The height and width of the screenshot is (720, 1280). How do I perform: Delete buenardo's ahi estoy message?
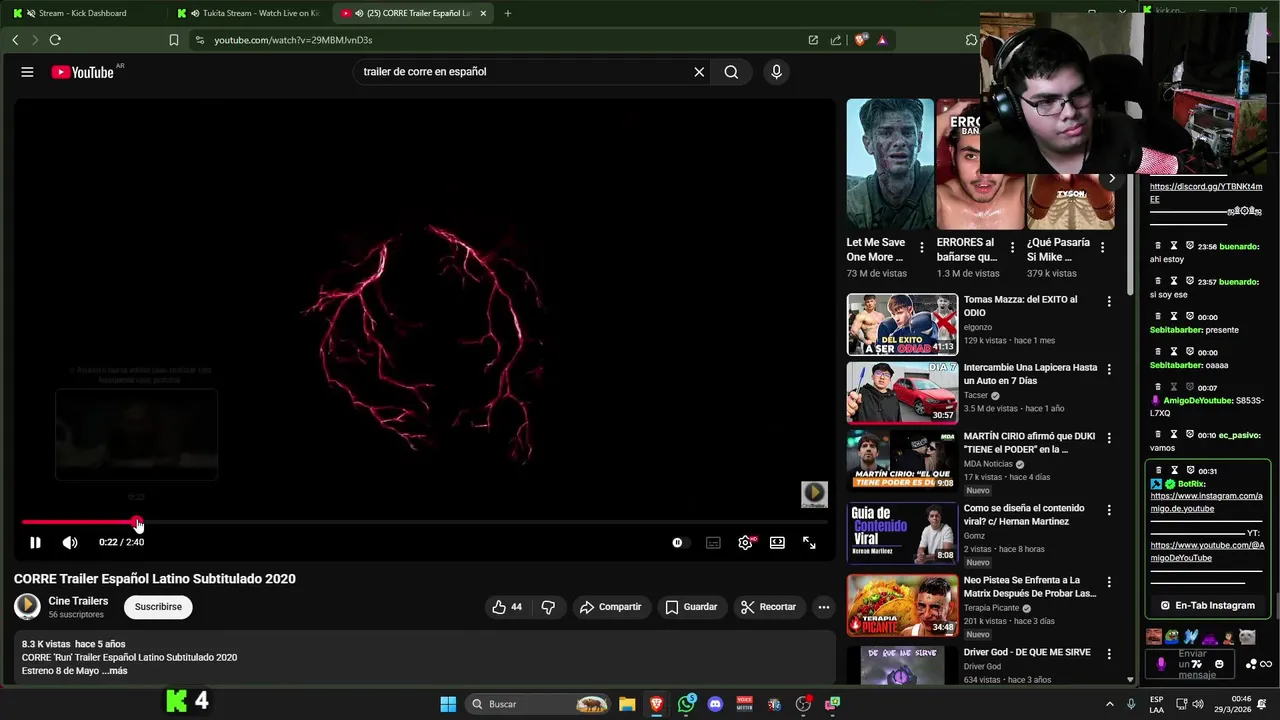point(1158,246)
